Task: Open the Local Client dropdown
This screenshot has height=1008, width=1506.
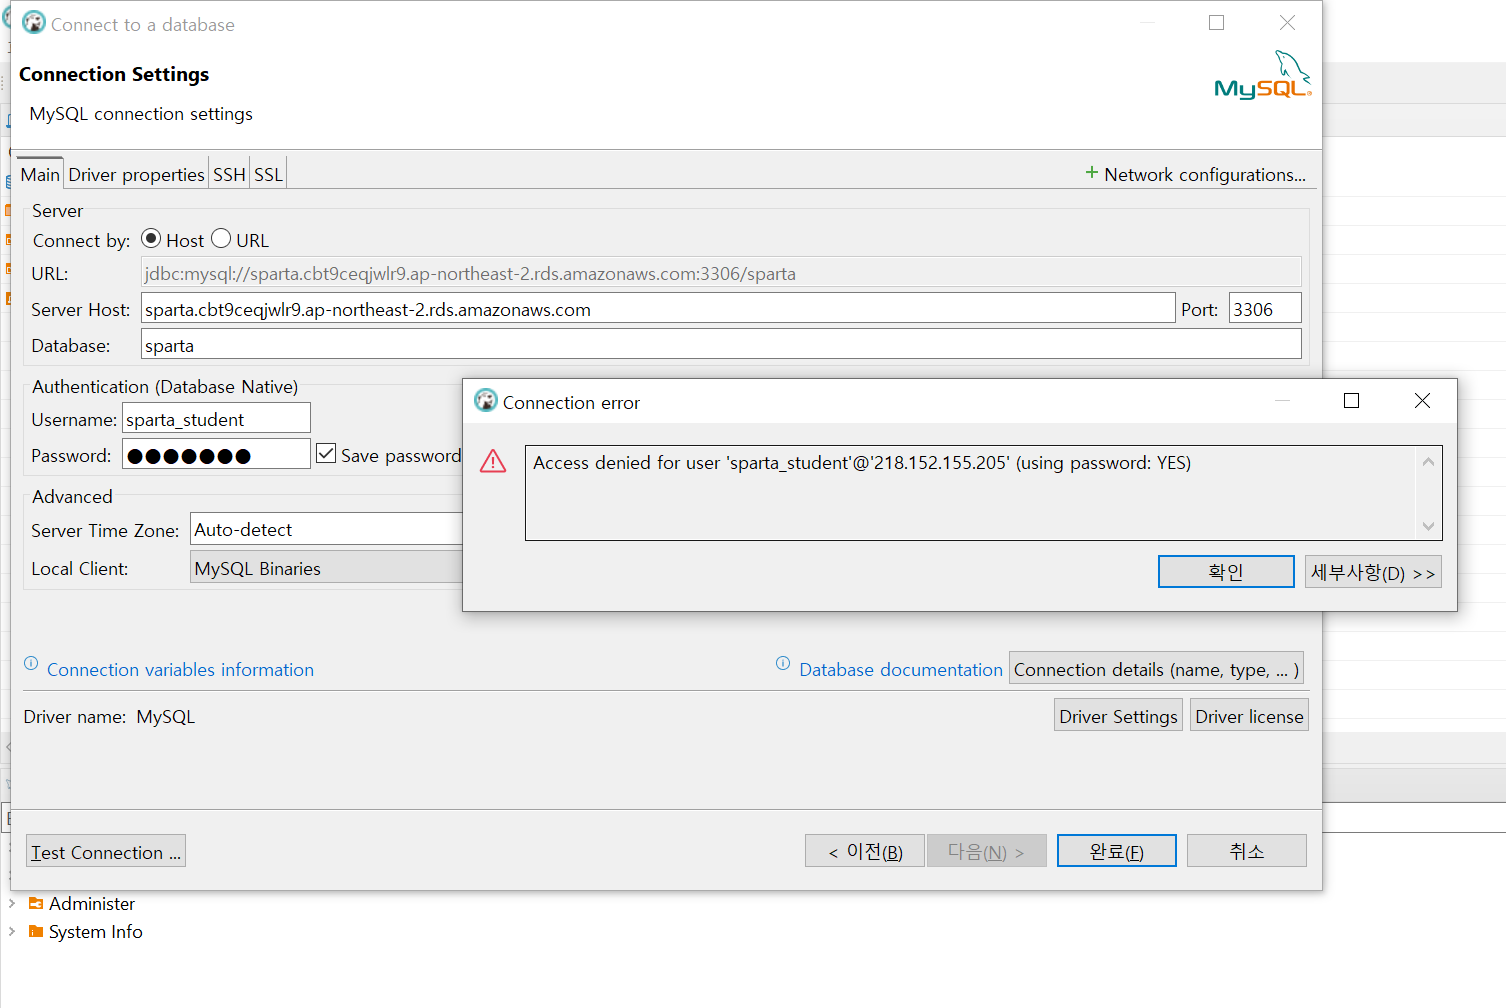Action: point(326,568)
